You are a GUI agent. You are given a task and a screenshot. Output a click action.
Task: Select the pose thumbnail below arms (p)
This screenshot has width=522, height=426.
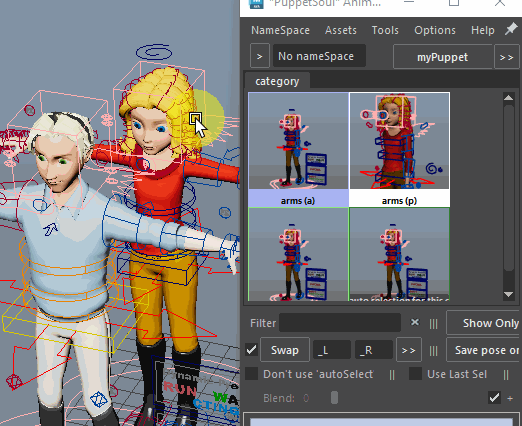[399, 254]
